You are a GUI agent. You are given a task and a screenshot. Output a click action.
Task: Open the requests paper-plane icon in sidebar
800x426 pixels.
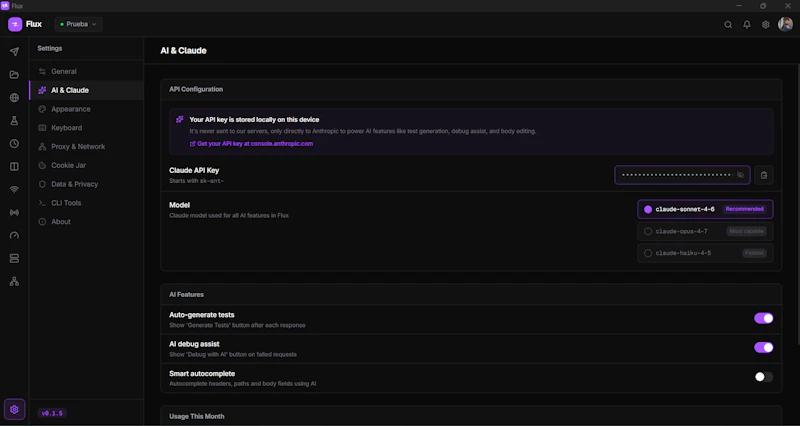(x=14, y=52)
